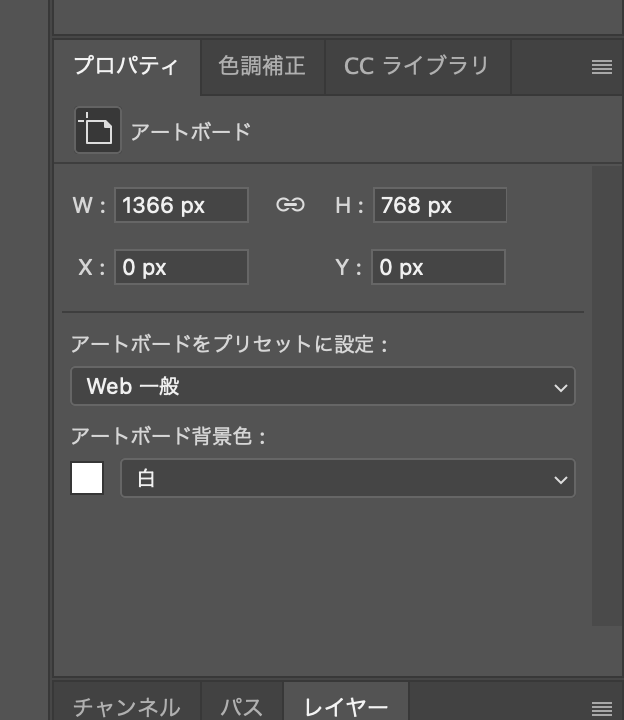This screenshot has height=720, width=624.
Task: Switch to the プロパティ tab
Action: point(126,67)
